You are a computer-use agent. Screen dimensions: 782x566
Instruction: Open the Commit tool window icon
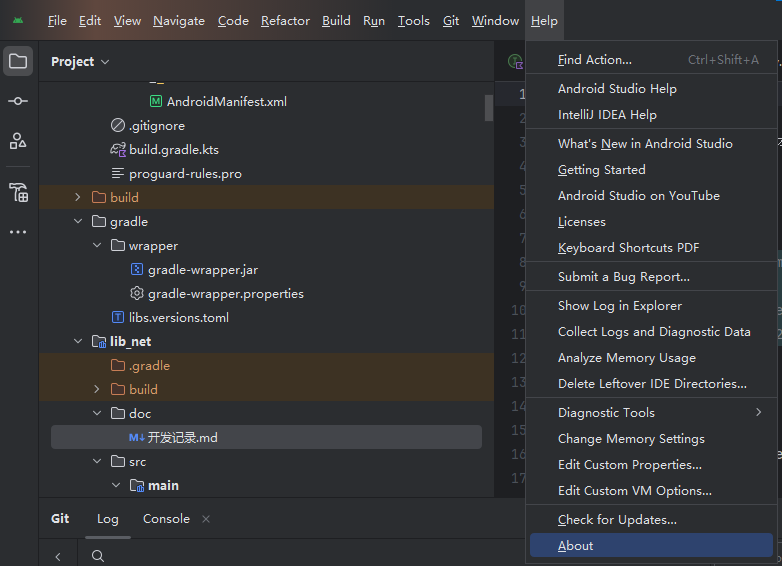point(18,101)
